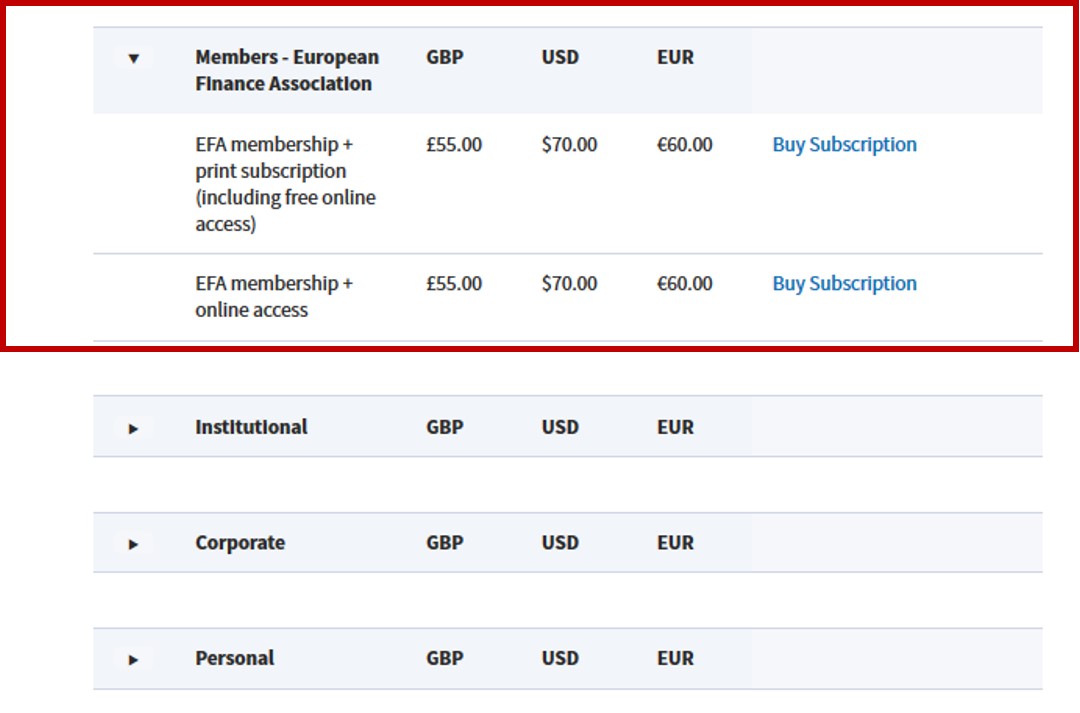Screen dimensions: 1080x713
Task: Click EUR column header in Members section
Action: click(675, 57)
